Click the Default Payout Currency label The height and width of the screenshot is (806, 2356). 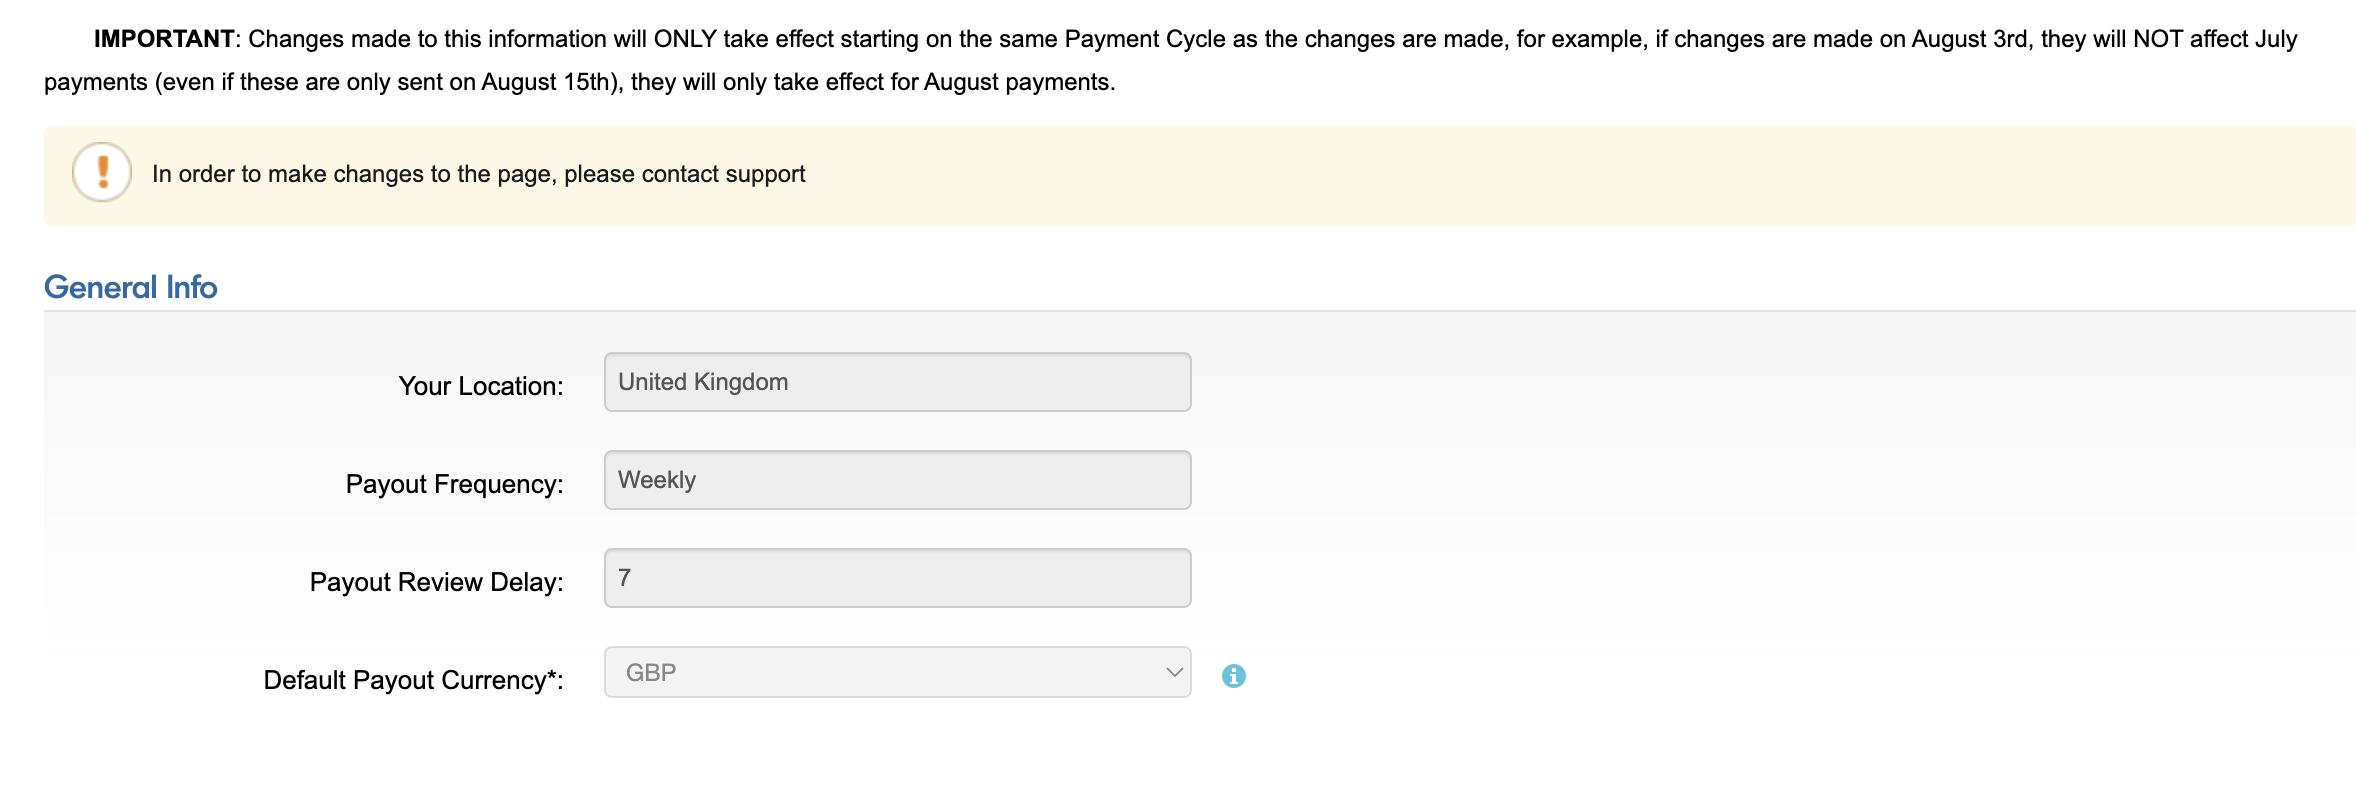click(414, 680)
